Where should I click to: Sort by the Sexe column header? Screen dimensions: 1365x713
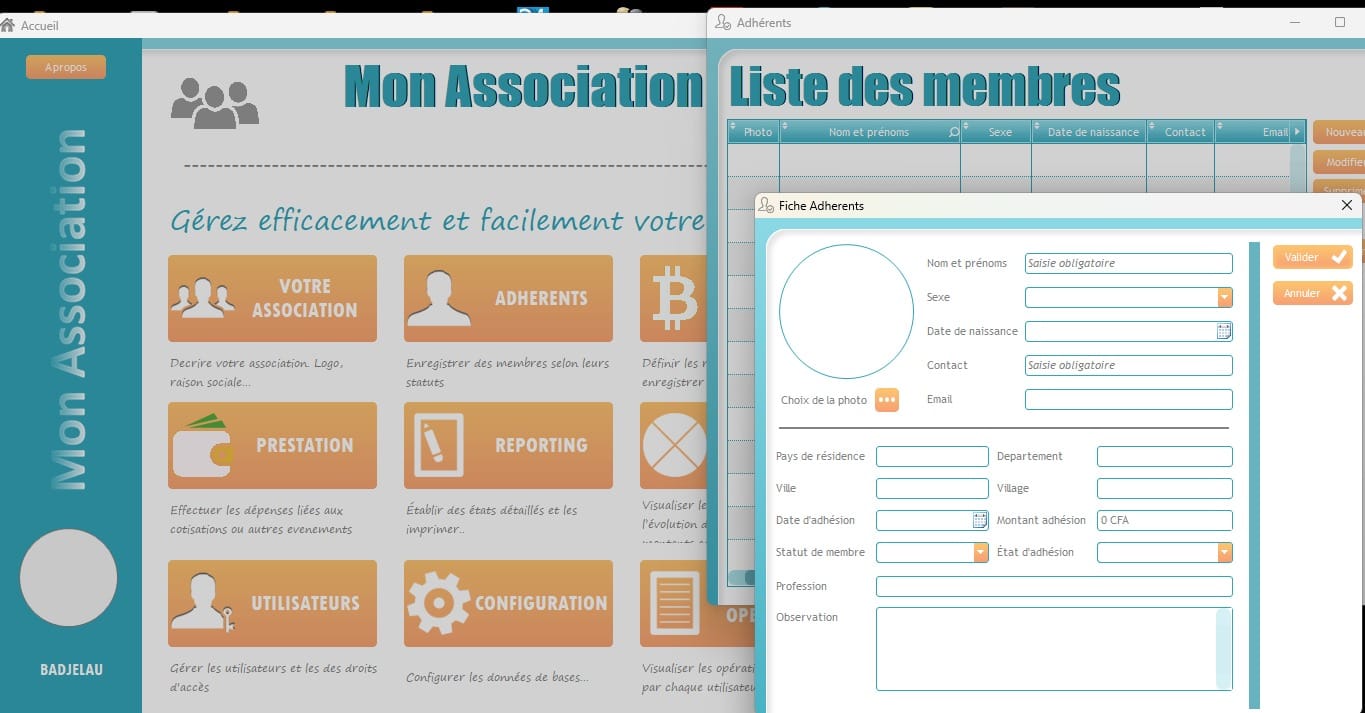(x=996, y=132)
